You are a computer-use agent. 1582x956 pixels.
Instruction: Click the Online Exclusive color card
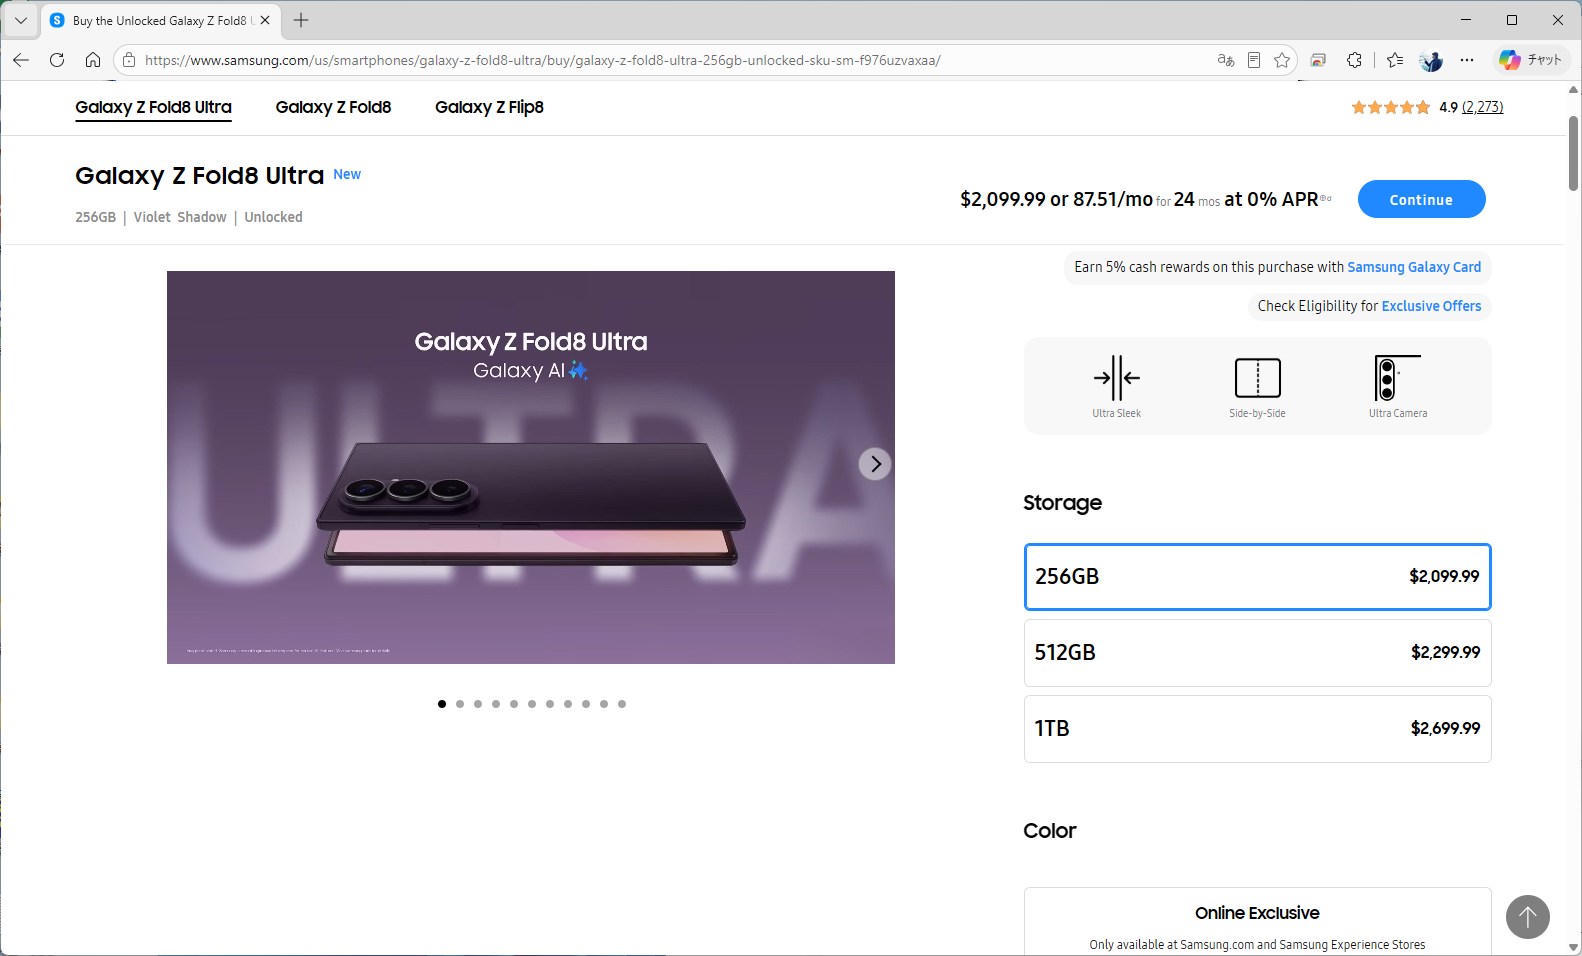point(1257,922)
